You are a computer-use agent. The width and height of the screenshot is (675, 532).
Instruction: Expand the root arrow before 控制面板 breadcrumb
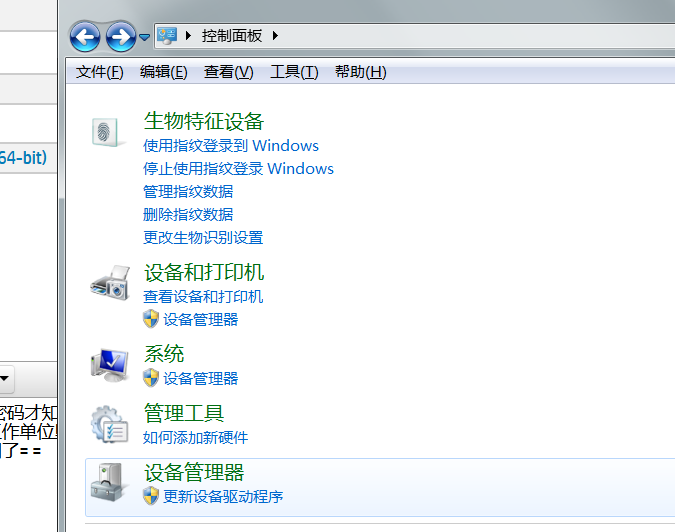tap(188, 36)
